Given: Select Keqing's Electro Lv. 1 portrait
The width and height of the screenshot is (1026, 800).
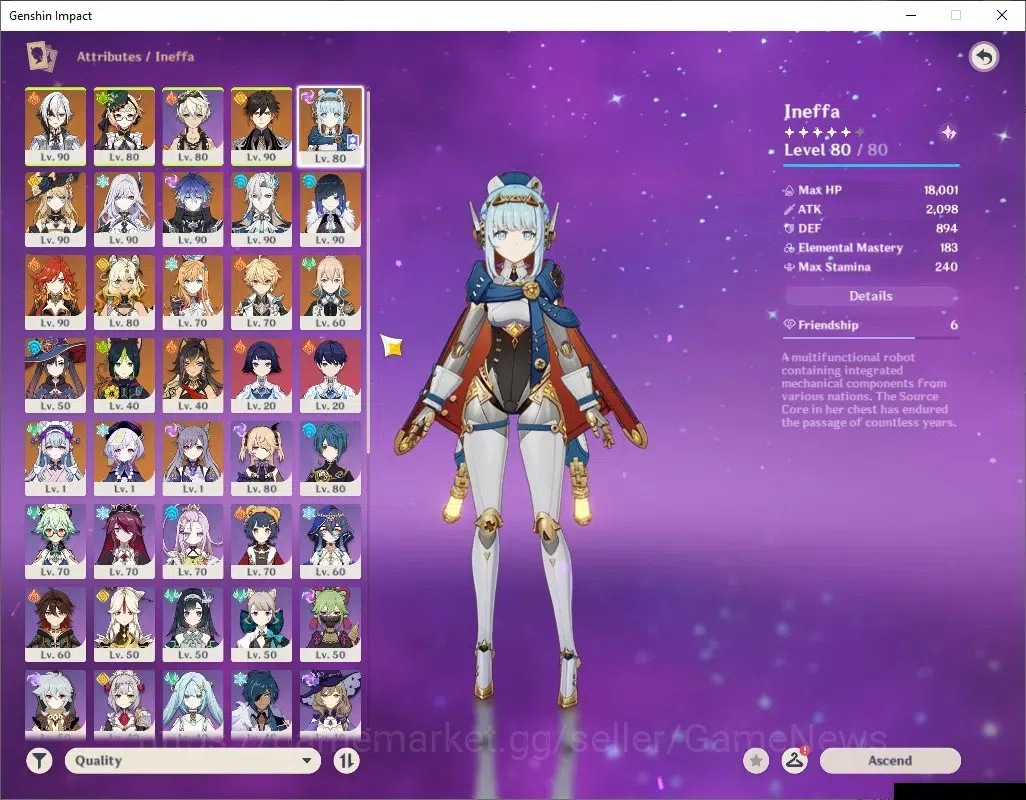Looking at the screenshot, I should pos(193,459).
